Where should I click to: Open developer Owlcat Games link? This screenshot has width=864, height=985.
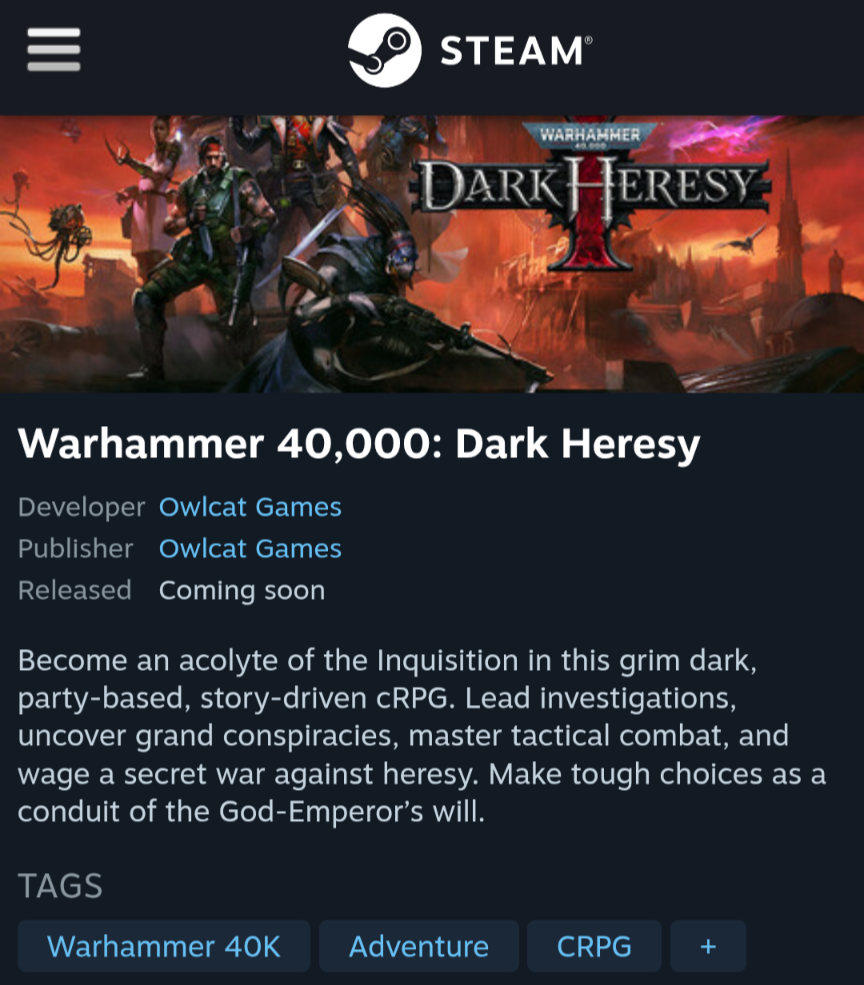[250, 507]
